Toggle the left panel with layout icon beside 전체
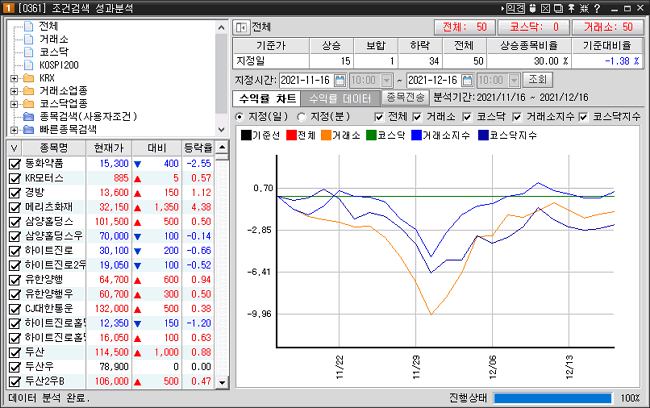This screenshot has width=650, height=408. [240, 27]
